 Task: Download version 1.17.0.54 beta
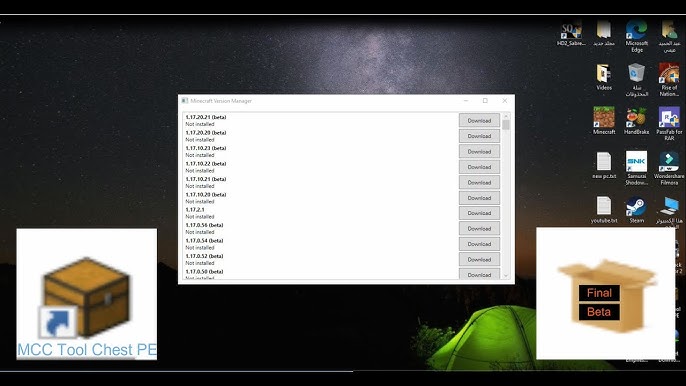tap(479, 244)
